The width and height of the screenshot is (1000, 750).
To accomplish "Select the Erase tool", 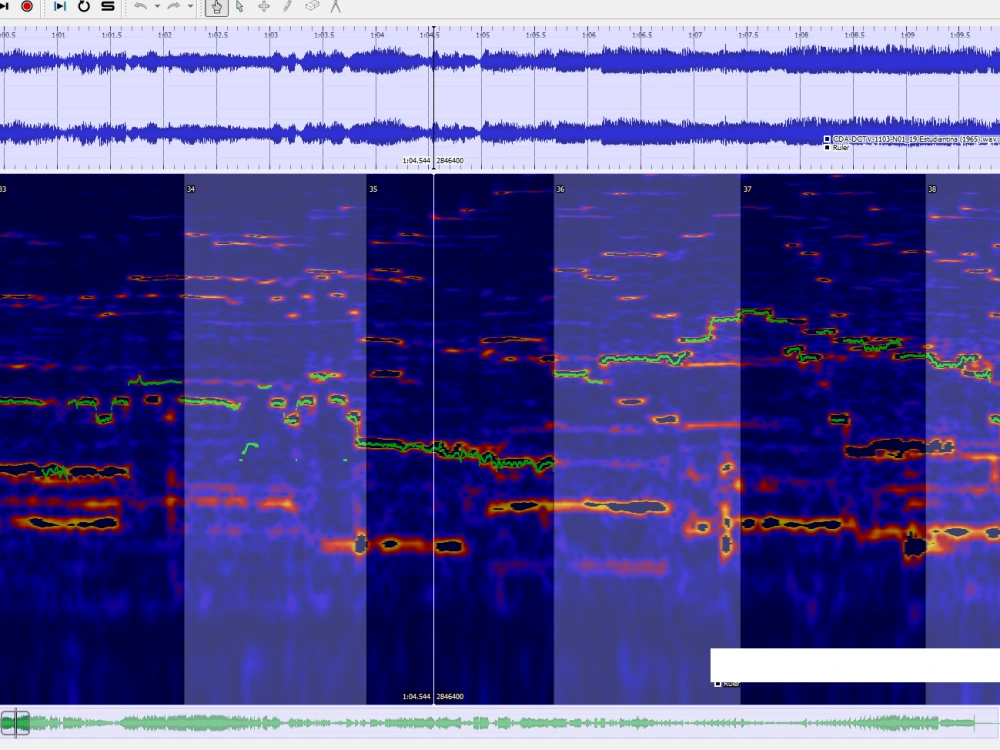I will pos(312,6).
